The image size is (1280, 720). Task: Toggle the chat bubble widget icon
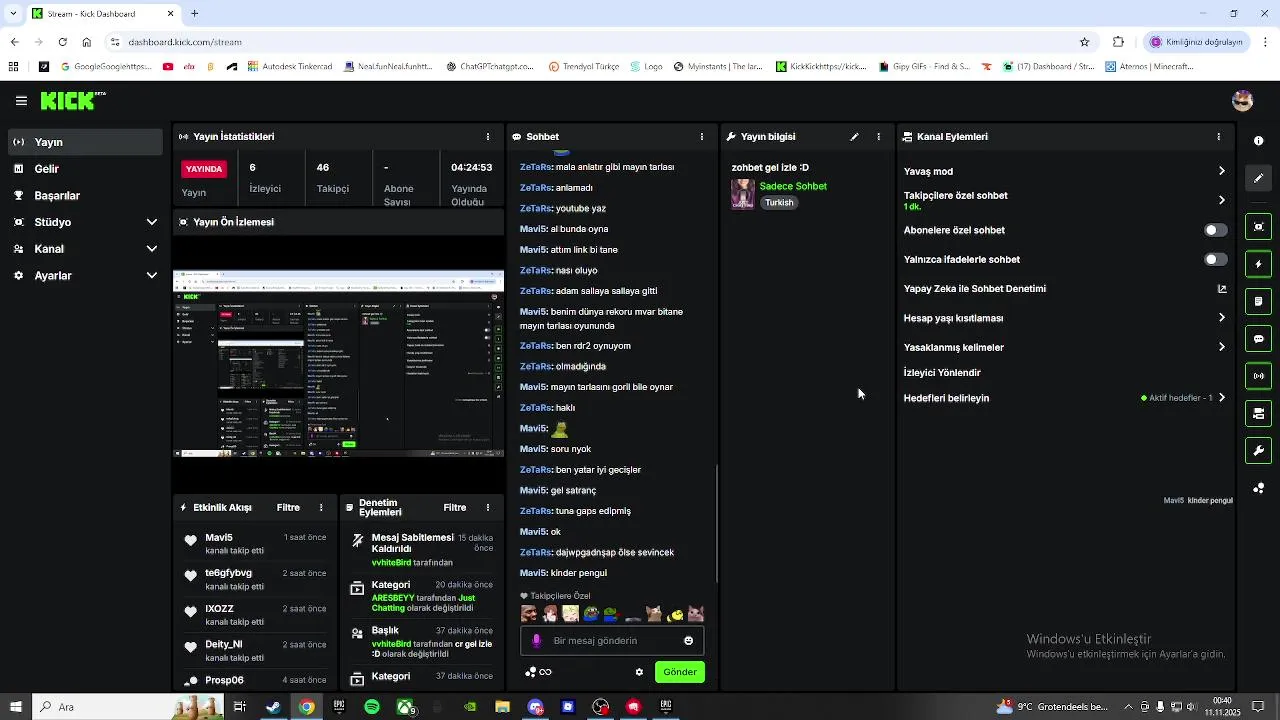(1259, 339)
